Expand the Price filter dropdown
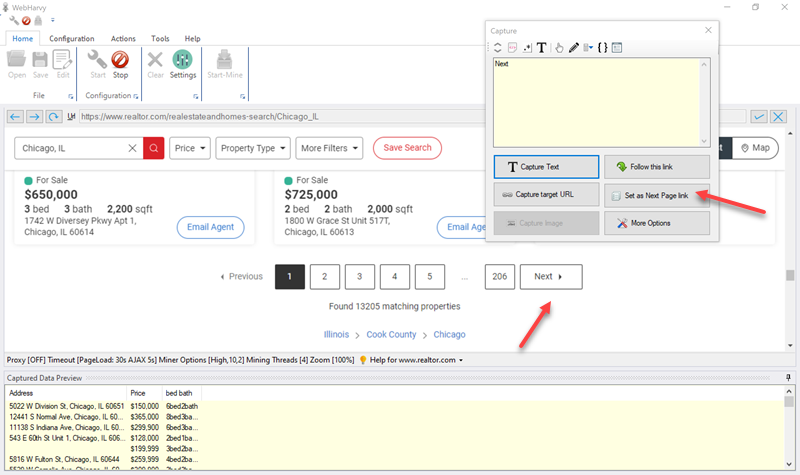Image resolution: width=800 pixels, height=475 pixels. tap(190, 148)
